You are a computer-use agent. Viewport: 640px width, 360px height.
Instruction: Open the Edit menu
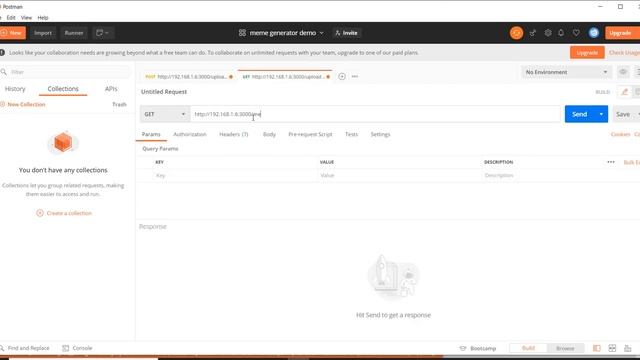[x=11, y=18]
